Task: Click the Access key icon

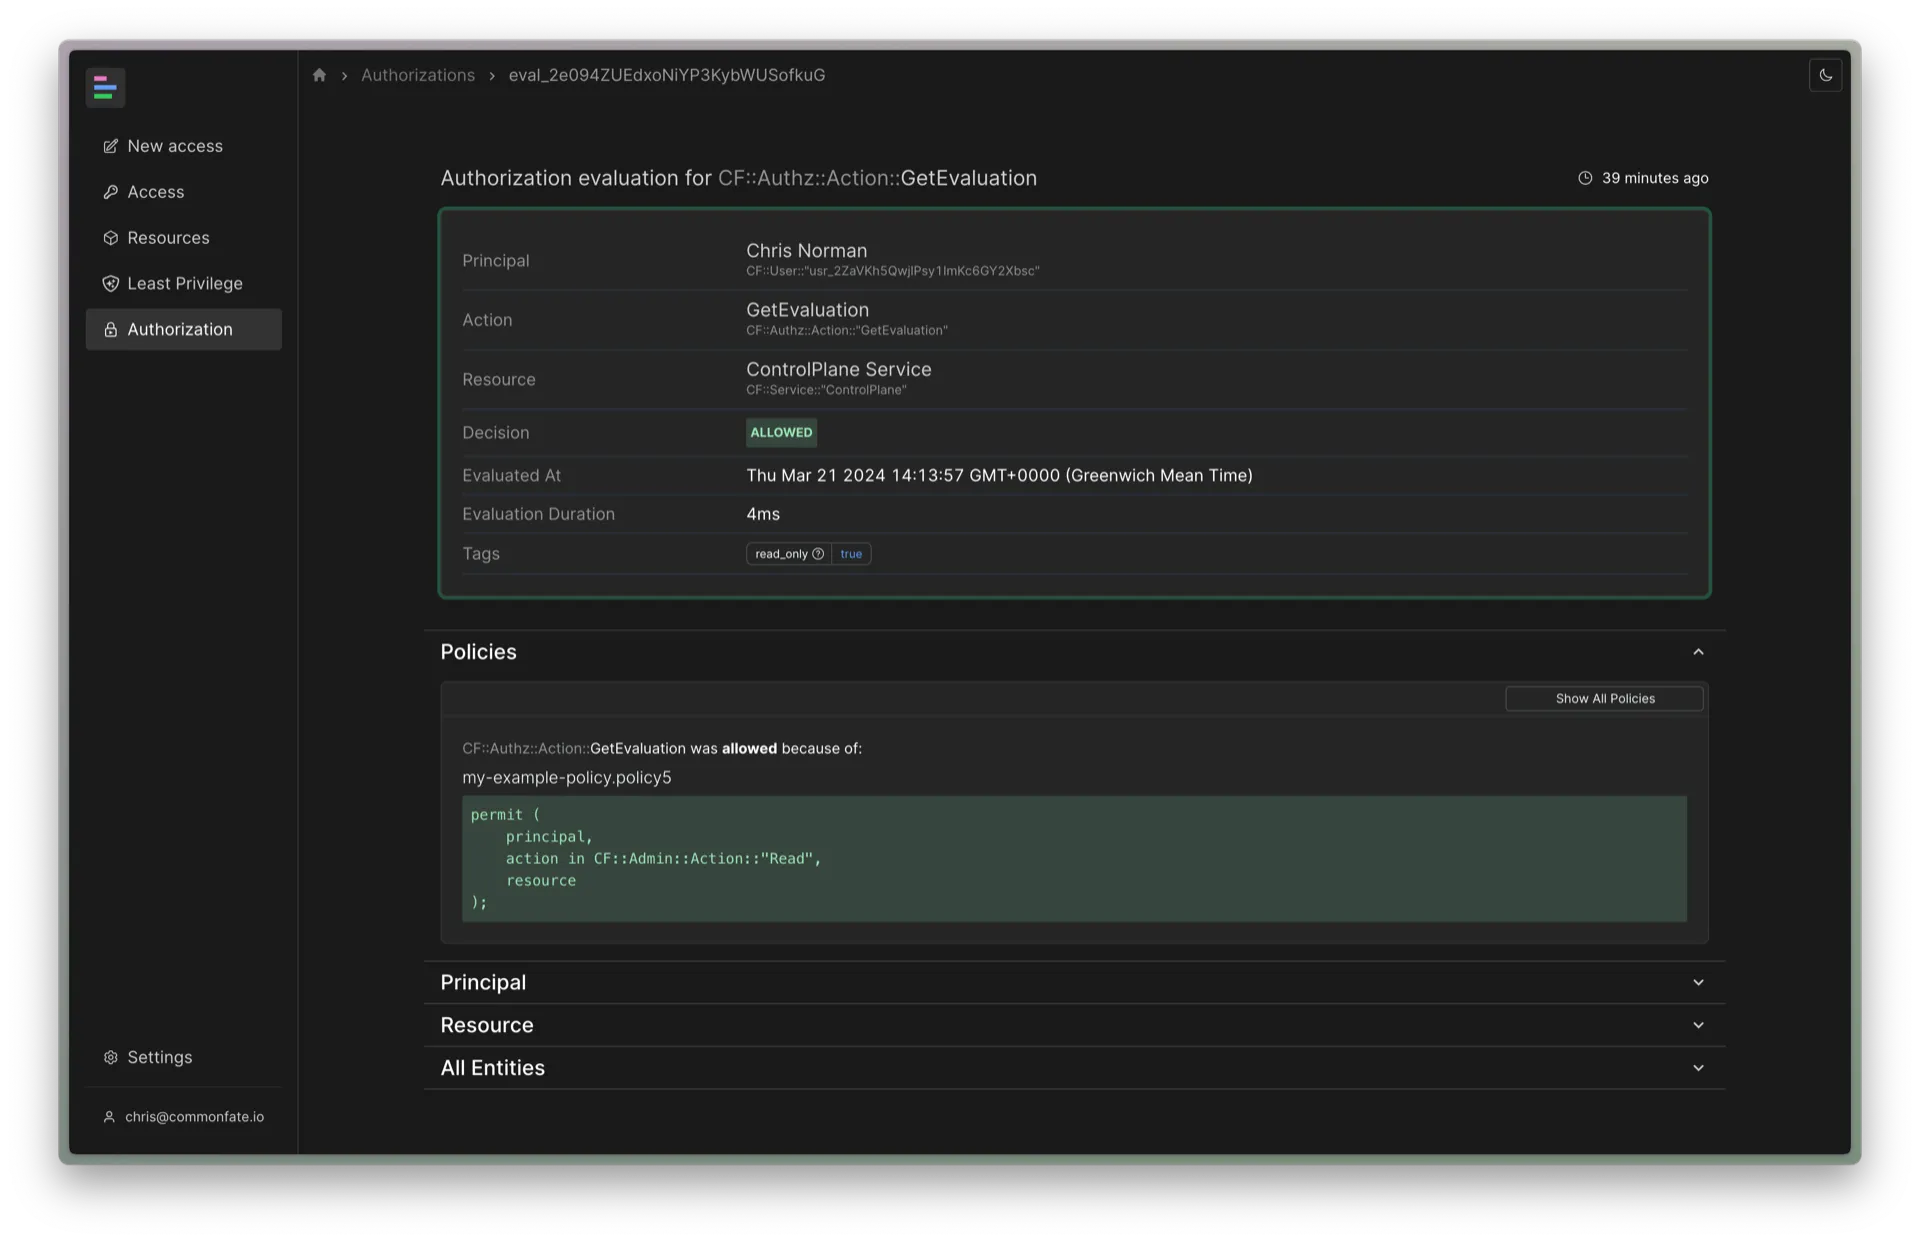Action: point(111,192)
